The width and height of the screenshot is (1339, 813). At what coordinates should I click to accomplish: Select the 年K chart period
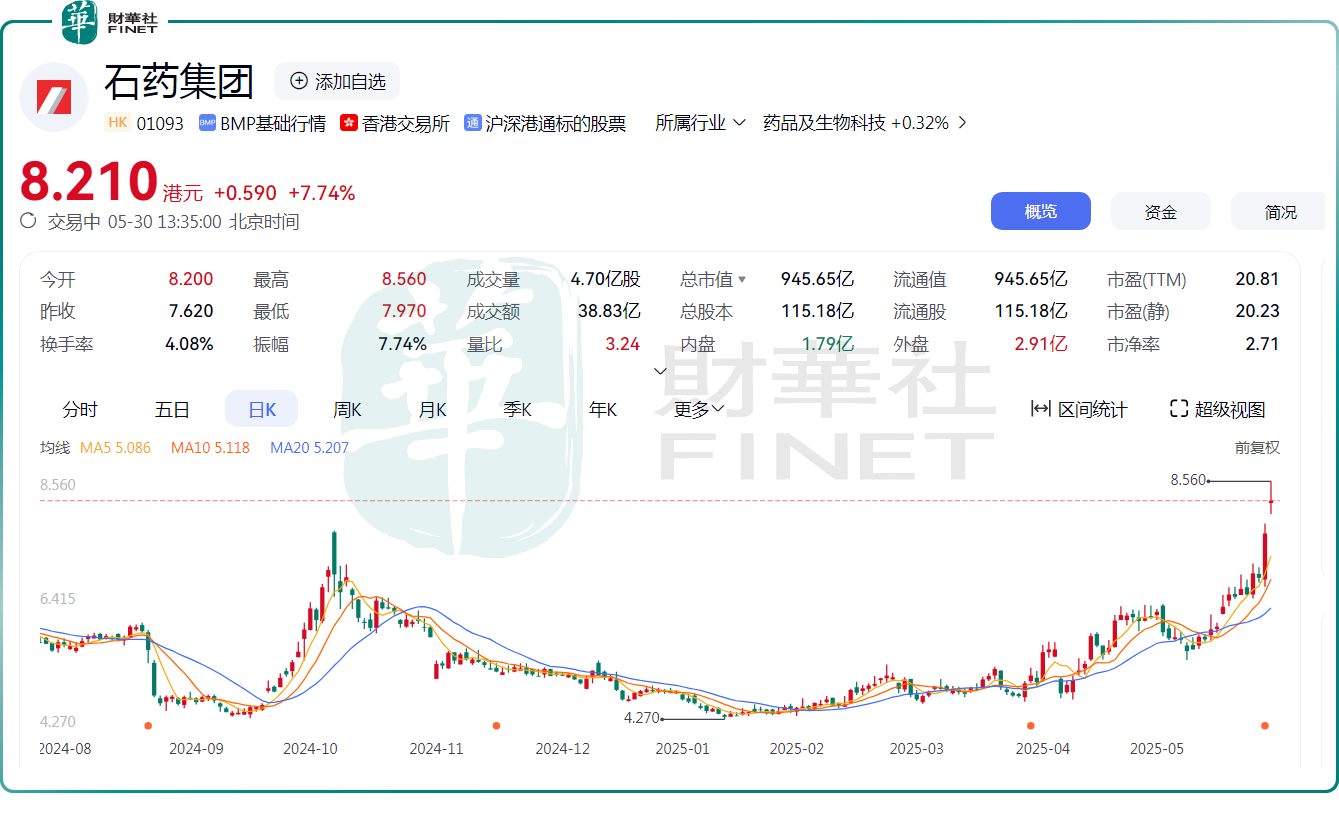coord(602,409)
